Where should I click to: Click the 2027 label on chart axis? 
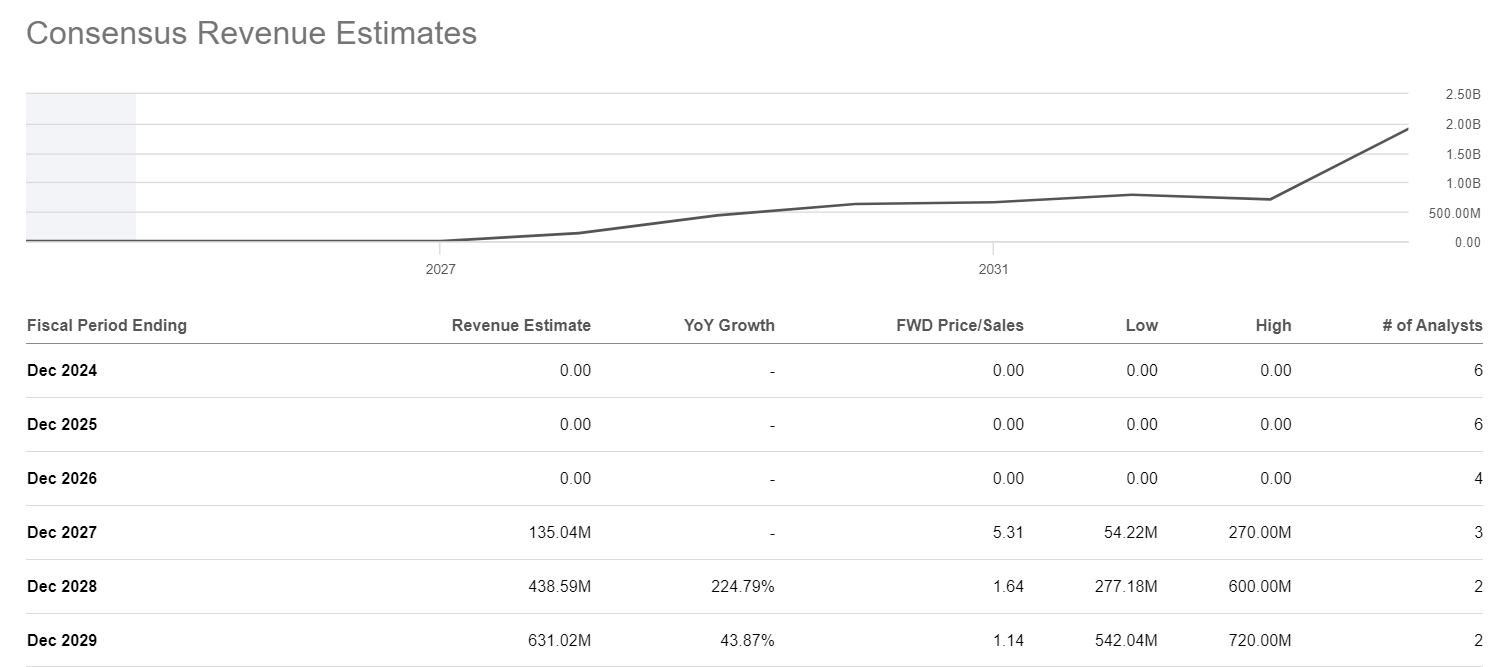tap(440, 270)
